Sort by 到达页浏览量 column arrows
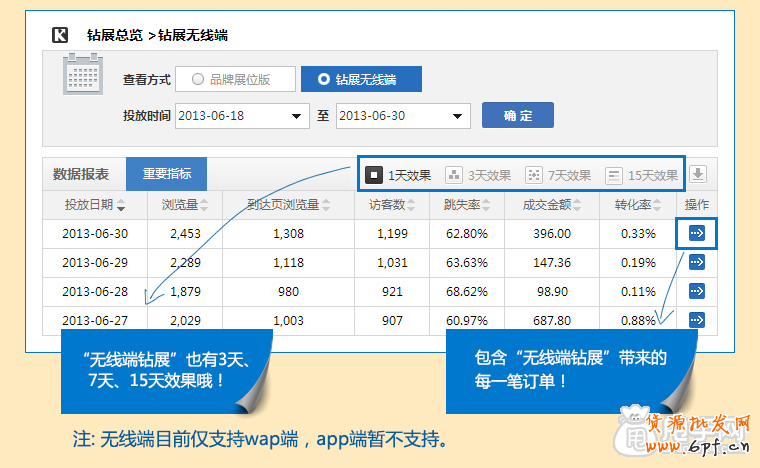 326,205
